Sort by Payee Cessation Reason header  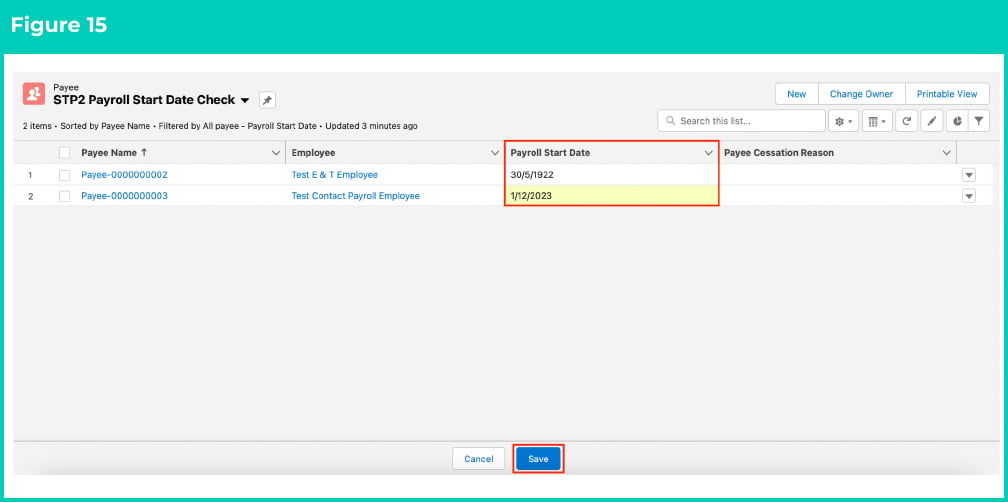pyautogui.click(x=778, y=153)
